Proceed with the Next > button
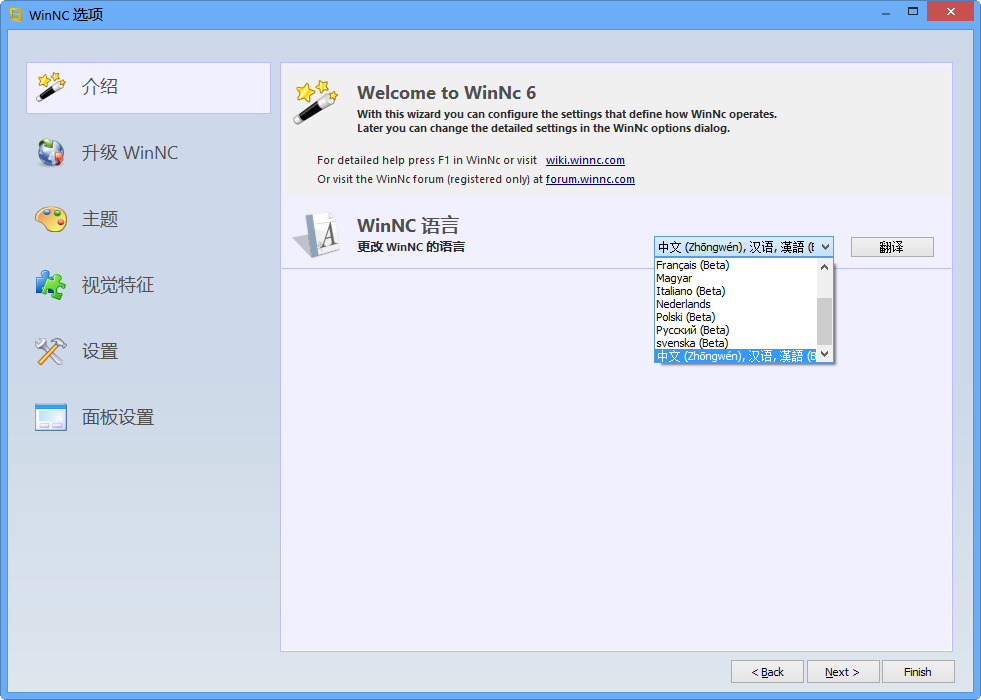Viewport: 981px width, 700px height. click(x=843, y=672)
